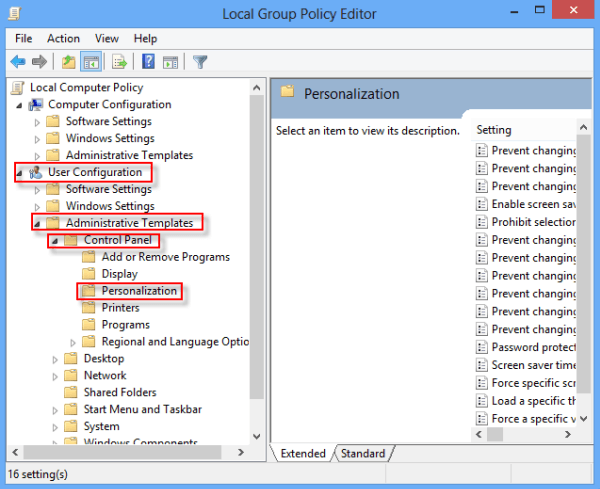
Task: Collapse the Control Panel node
Action: (x=55, y=241)
